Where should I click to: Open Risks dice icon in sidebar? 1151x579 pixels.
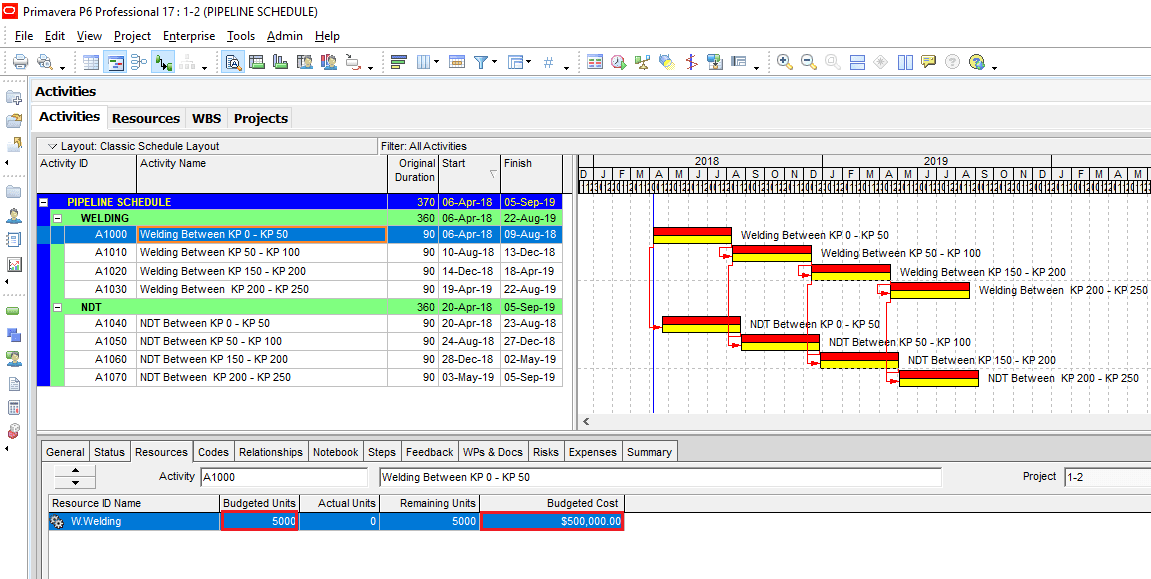point(13,431)
